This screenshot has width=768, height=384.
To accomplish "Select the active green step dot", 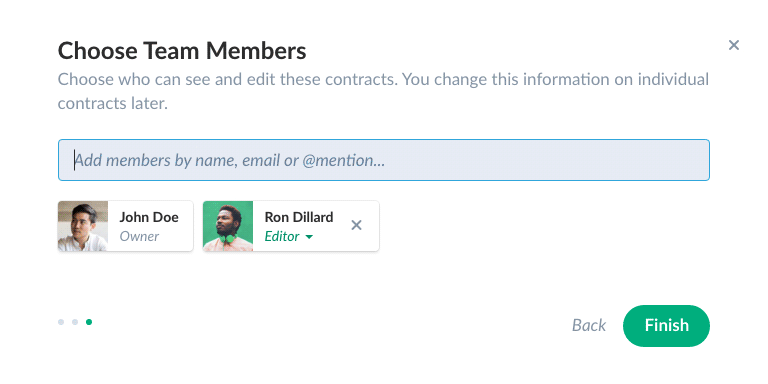I will [x=89, y=322].
